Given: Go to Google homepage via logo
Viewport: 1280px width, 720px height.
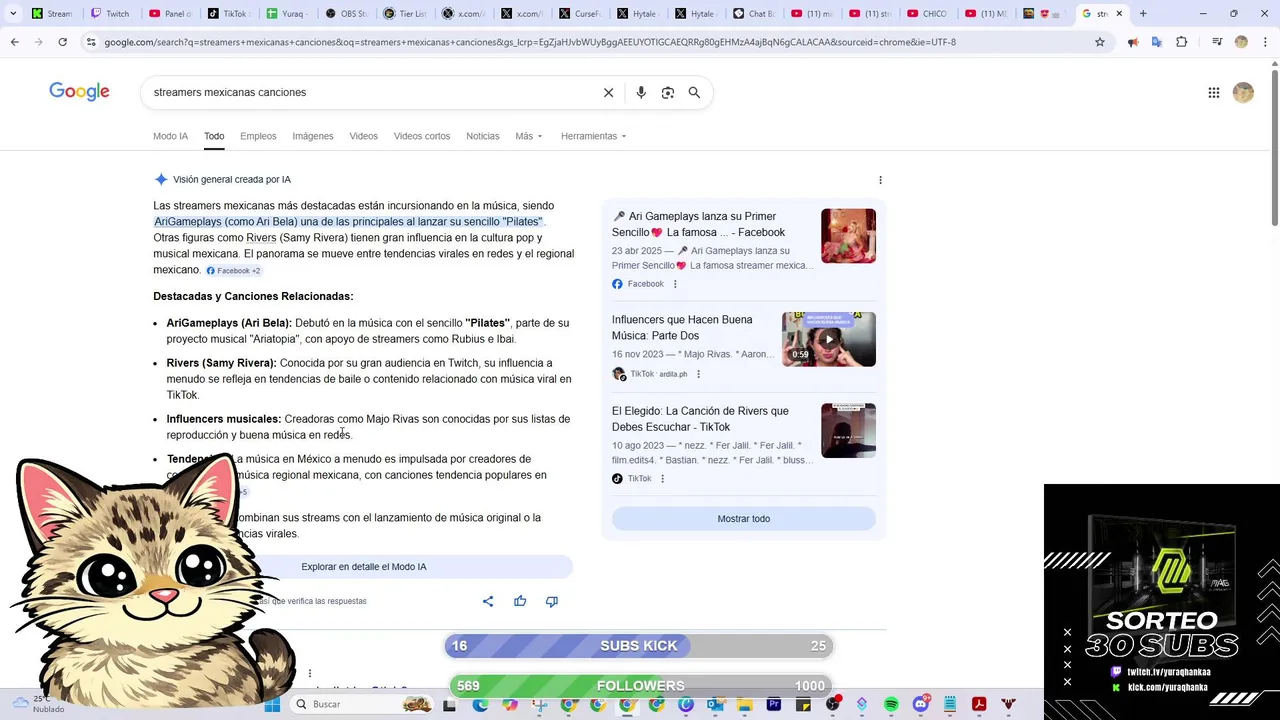Looking at the screenshot, I should point(79,92).
